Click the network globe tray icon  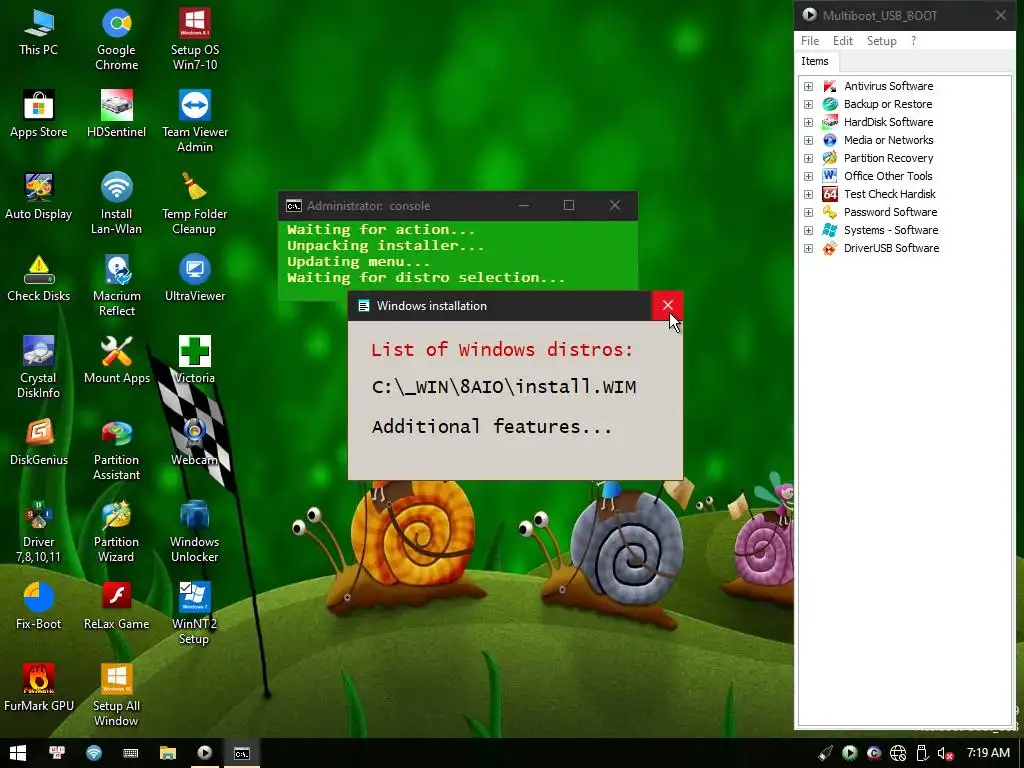898,754
